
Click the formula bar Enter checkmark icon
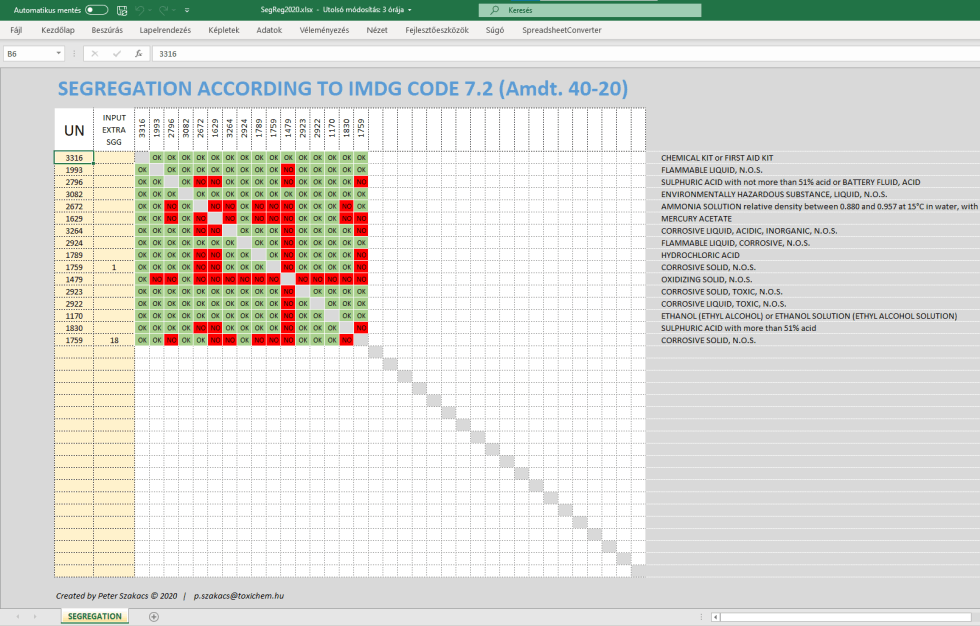click(x=116, y=54)
